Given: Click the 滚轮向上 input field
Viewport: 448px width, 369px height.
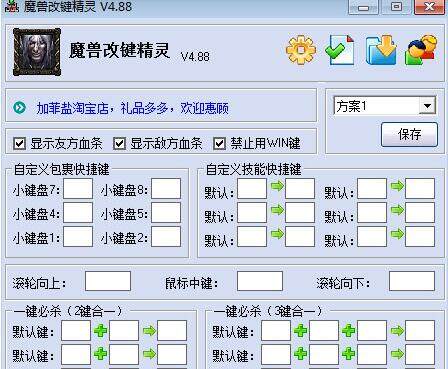Looking at the screenshot, I should [x=108, y=281].
